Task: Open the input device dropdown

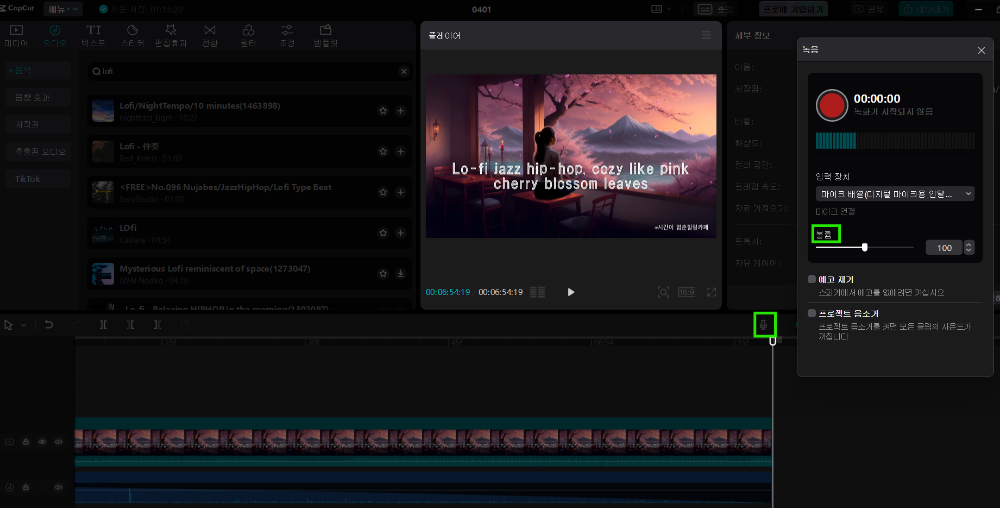Action: pos(895,194)
